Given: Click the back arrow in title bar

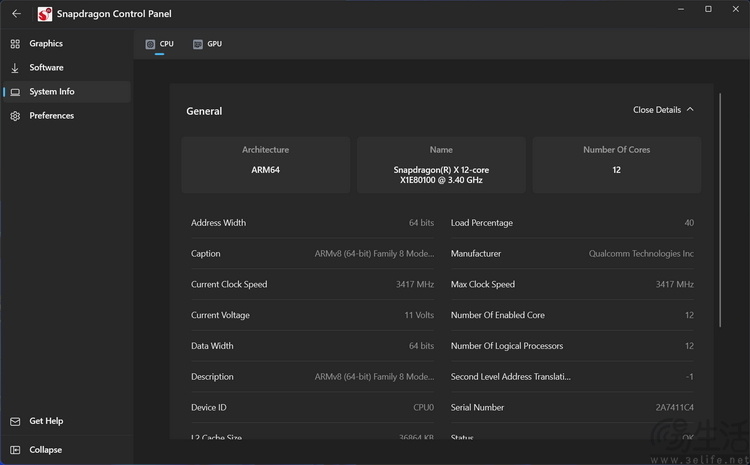Looking at the screenshot, I should (x=16, y=14).
